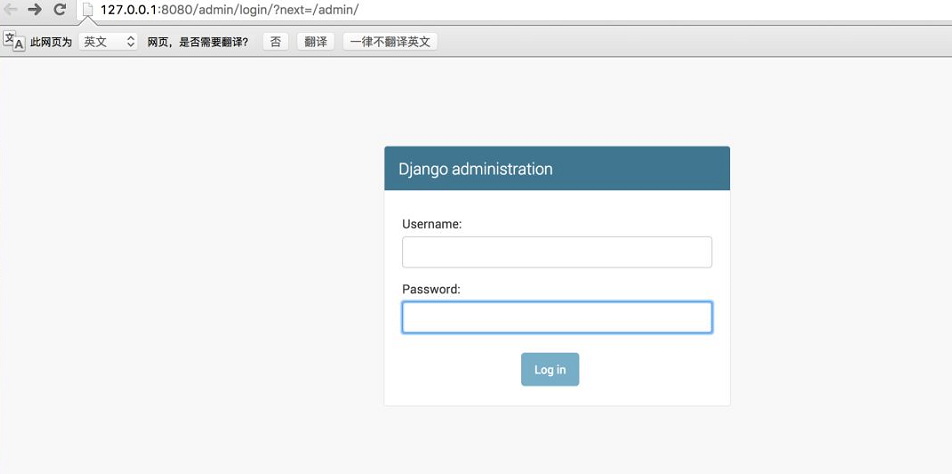This screenshot has height=474, width=952.
Task: Click the Log in button
Action: click(550, 370)
